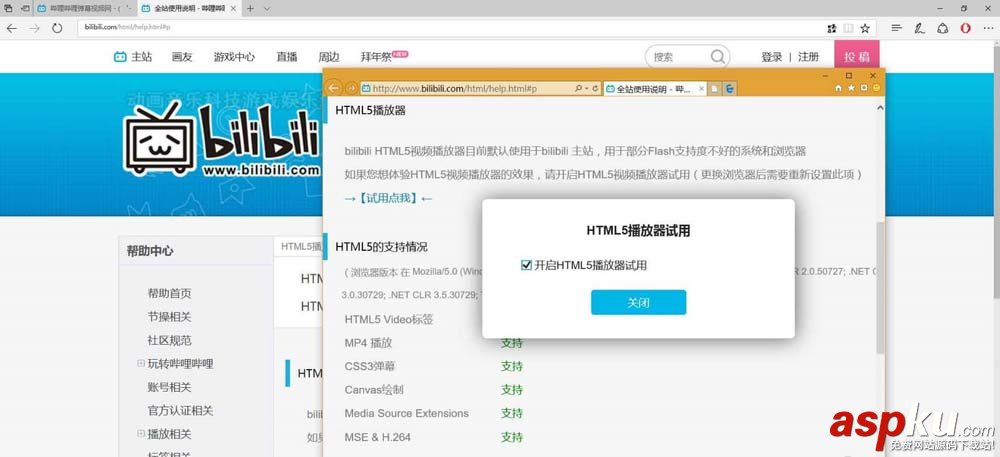Viewport: 1000px width, 457px height.
Task: Click Edge page vertical scrollbar thumb
Action: [996, 170]
